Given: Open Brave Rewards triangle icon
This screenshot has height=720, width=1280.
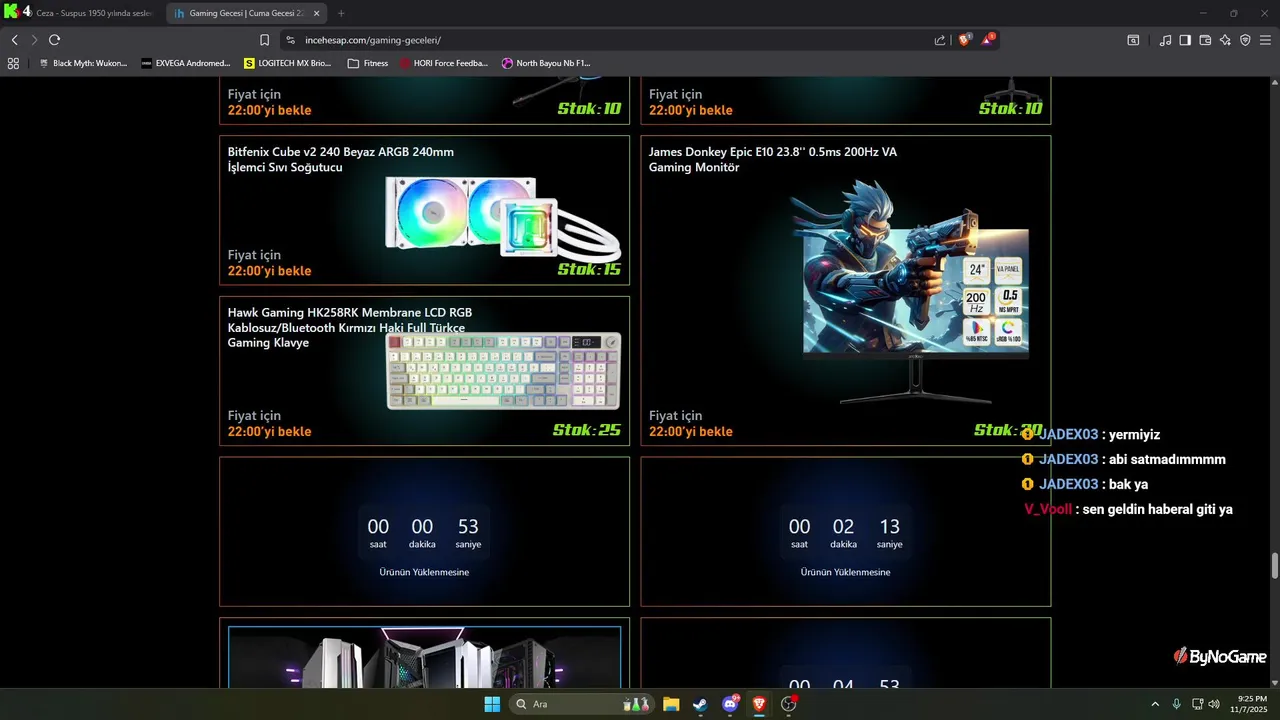Looking at the screenshot, I should 988,39.
